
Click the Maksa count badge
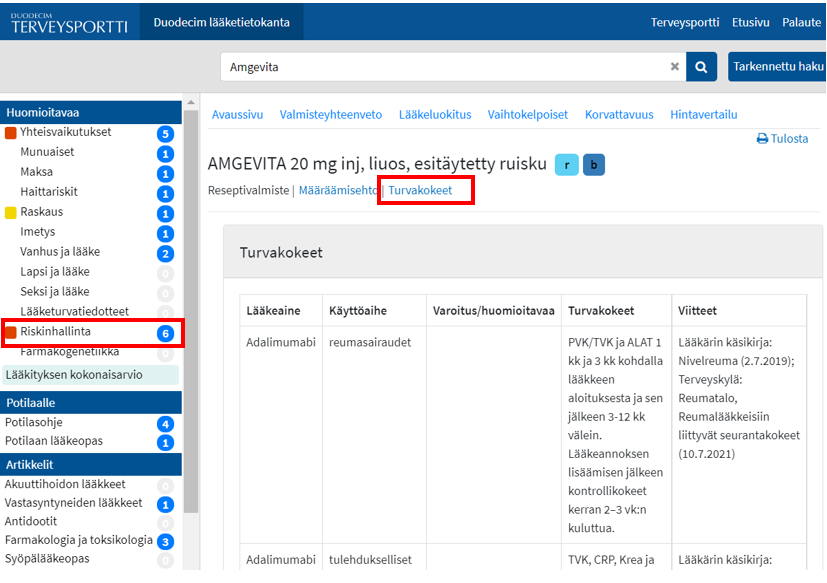(166, 174)
